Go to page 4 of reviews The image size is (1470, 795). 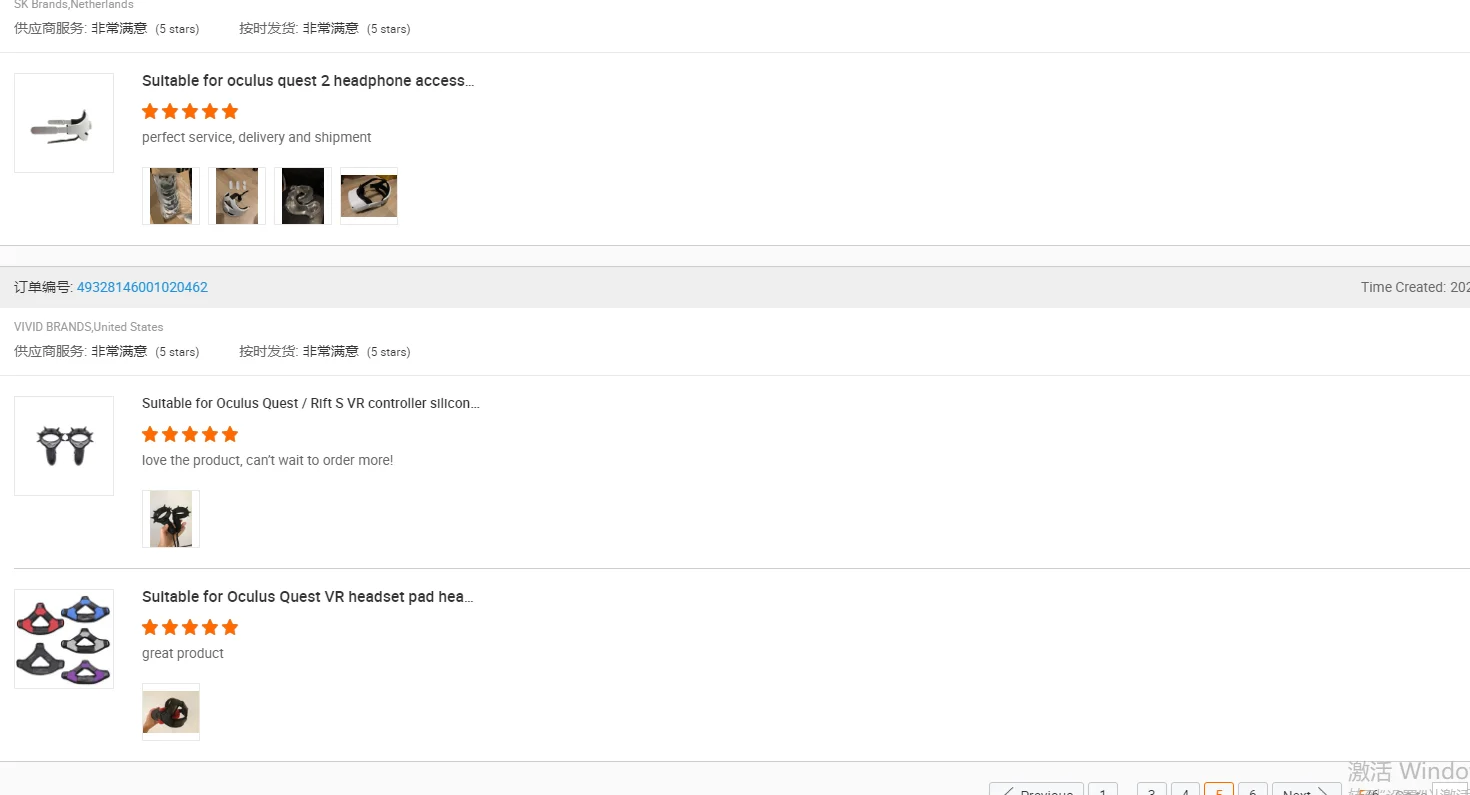(x=1185, y=789)
